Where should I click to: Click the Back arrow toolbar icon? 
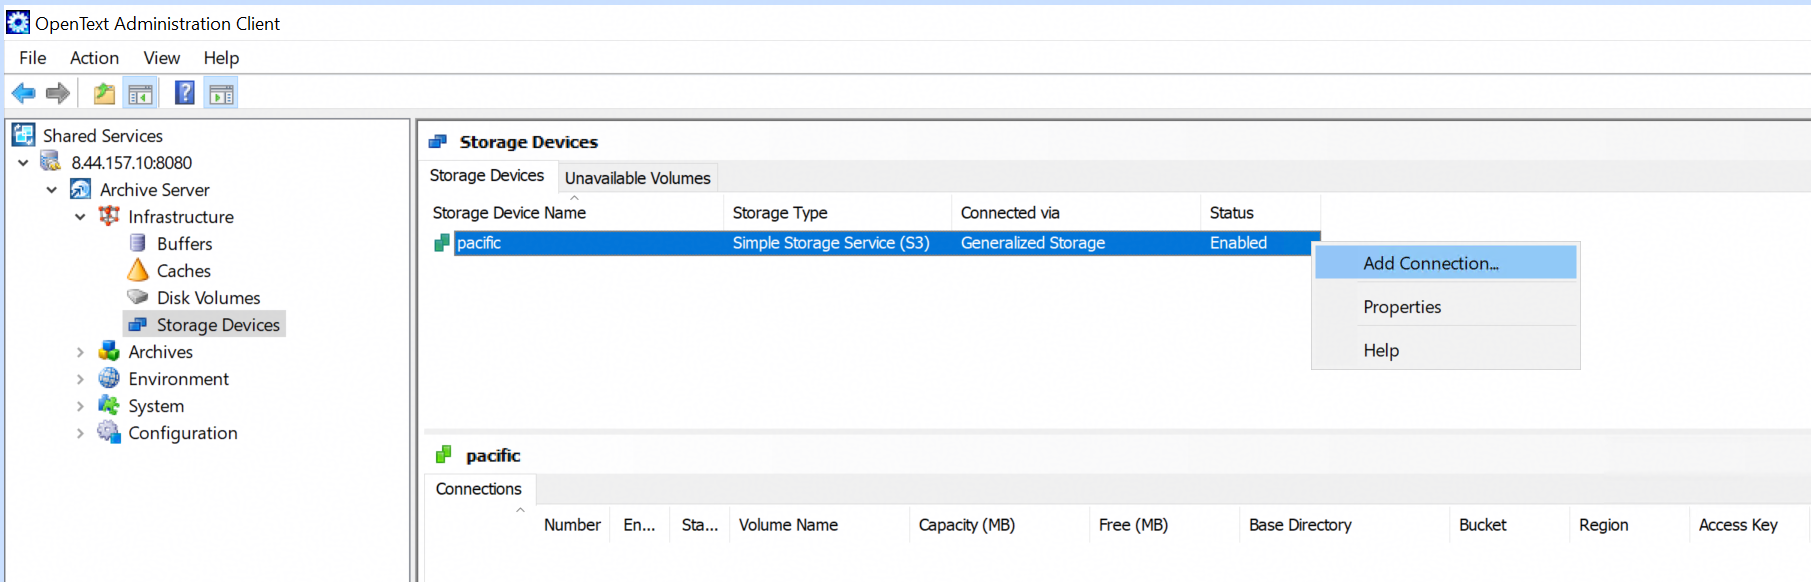23,94
